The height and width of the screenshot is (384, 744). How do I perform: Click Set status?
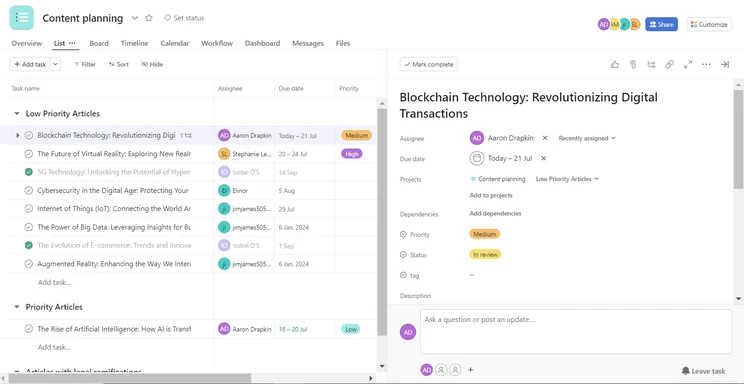pos(184,18)
